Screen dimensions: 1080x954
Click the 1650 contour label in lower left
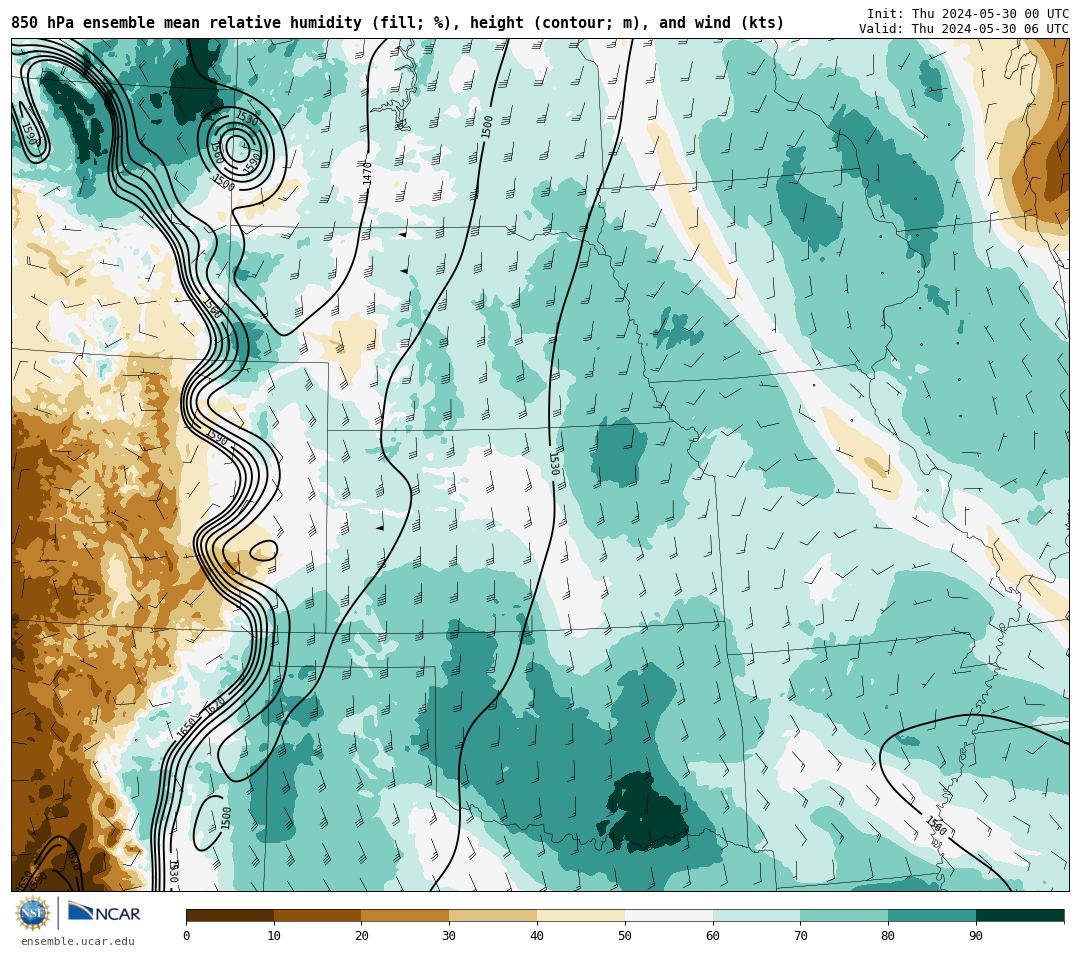[x=187, y=727]
